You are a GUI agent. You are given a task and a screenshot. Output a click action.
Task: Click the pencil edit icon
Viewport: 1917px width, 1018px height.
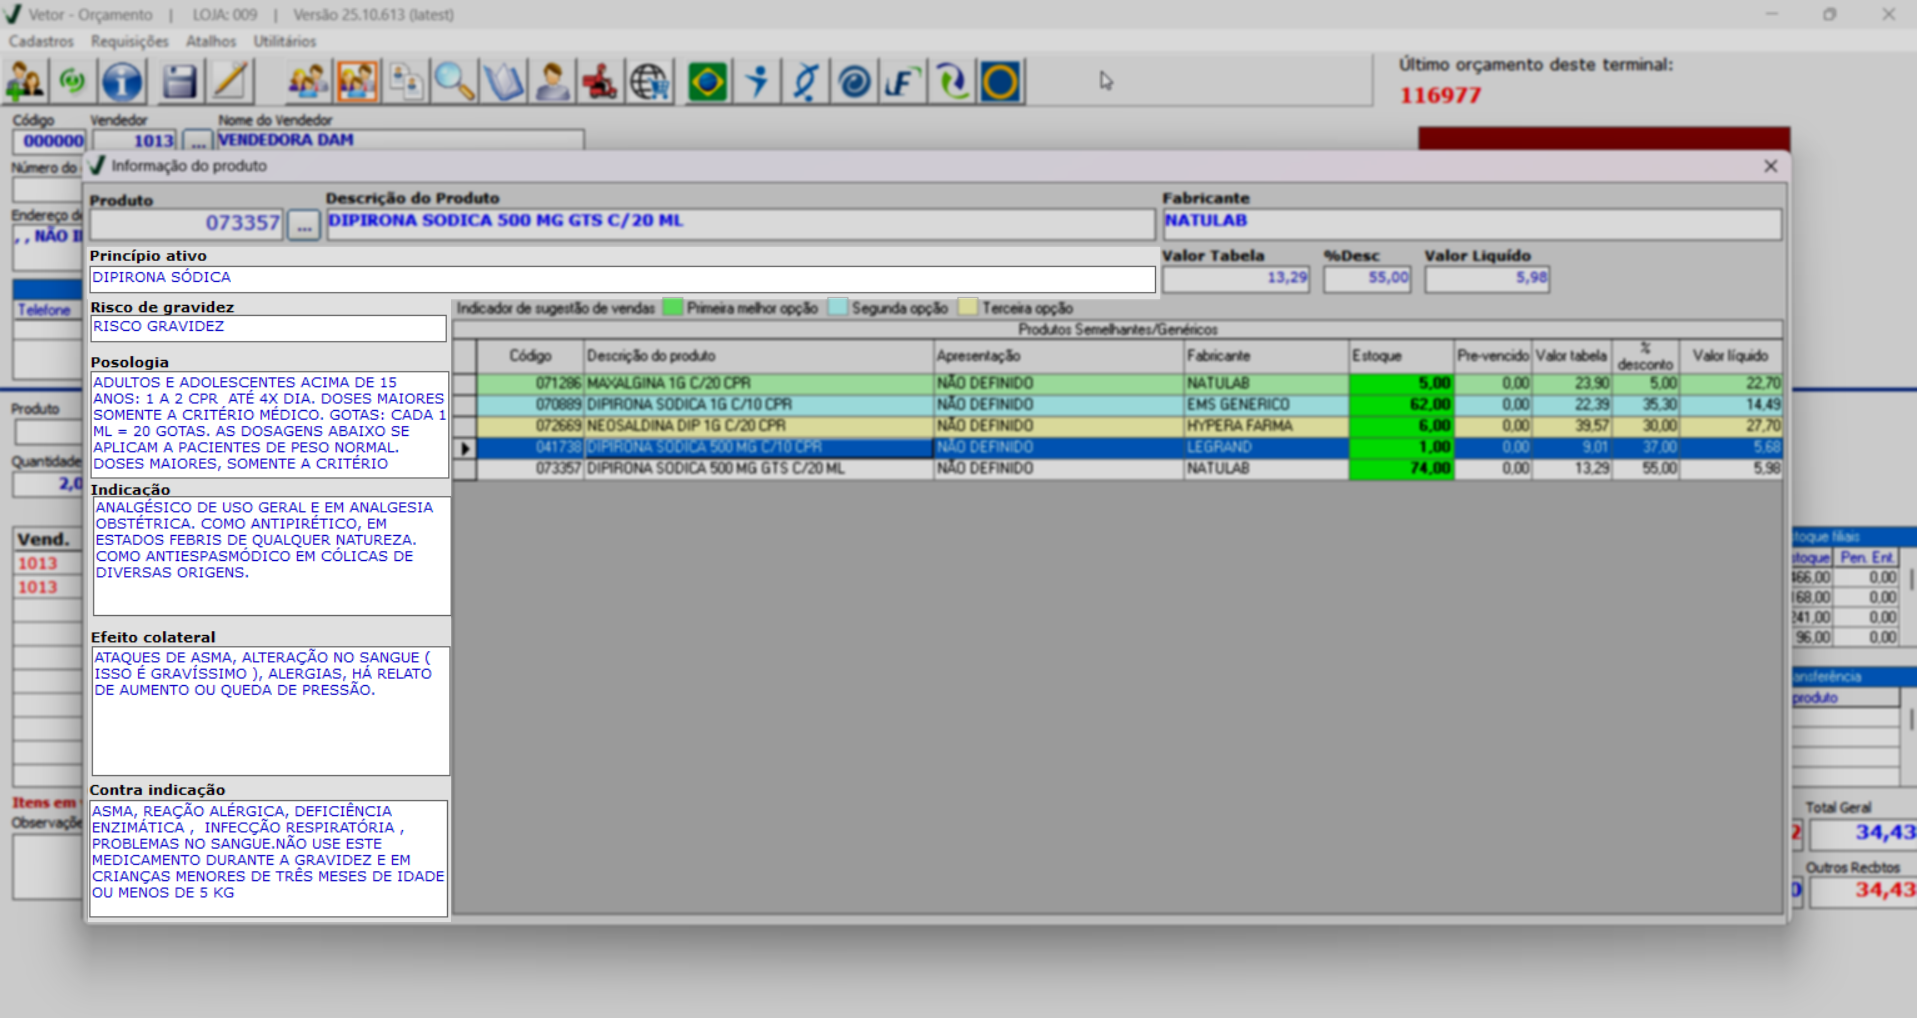click(x=230, y=82)
